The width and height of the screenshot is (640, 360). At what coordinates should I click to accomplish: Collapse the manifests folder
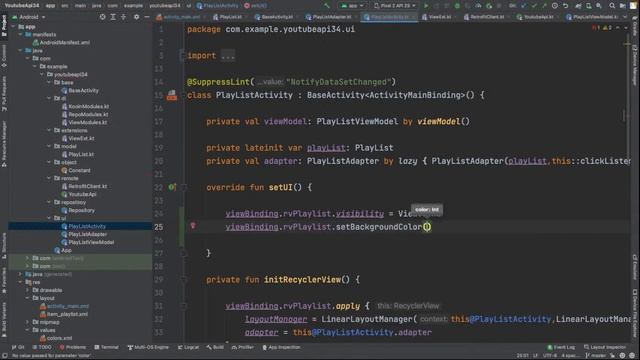(x=20, y=35)
